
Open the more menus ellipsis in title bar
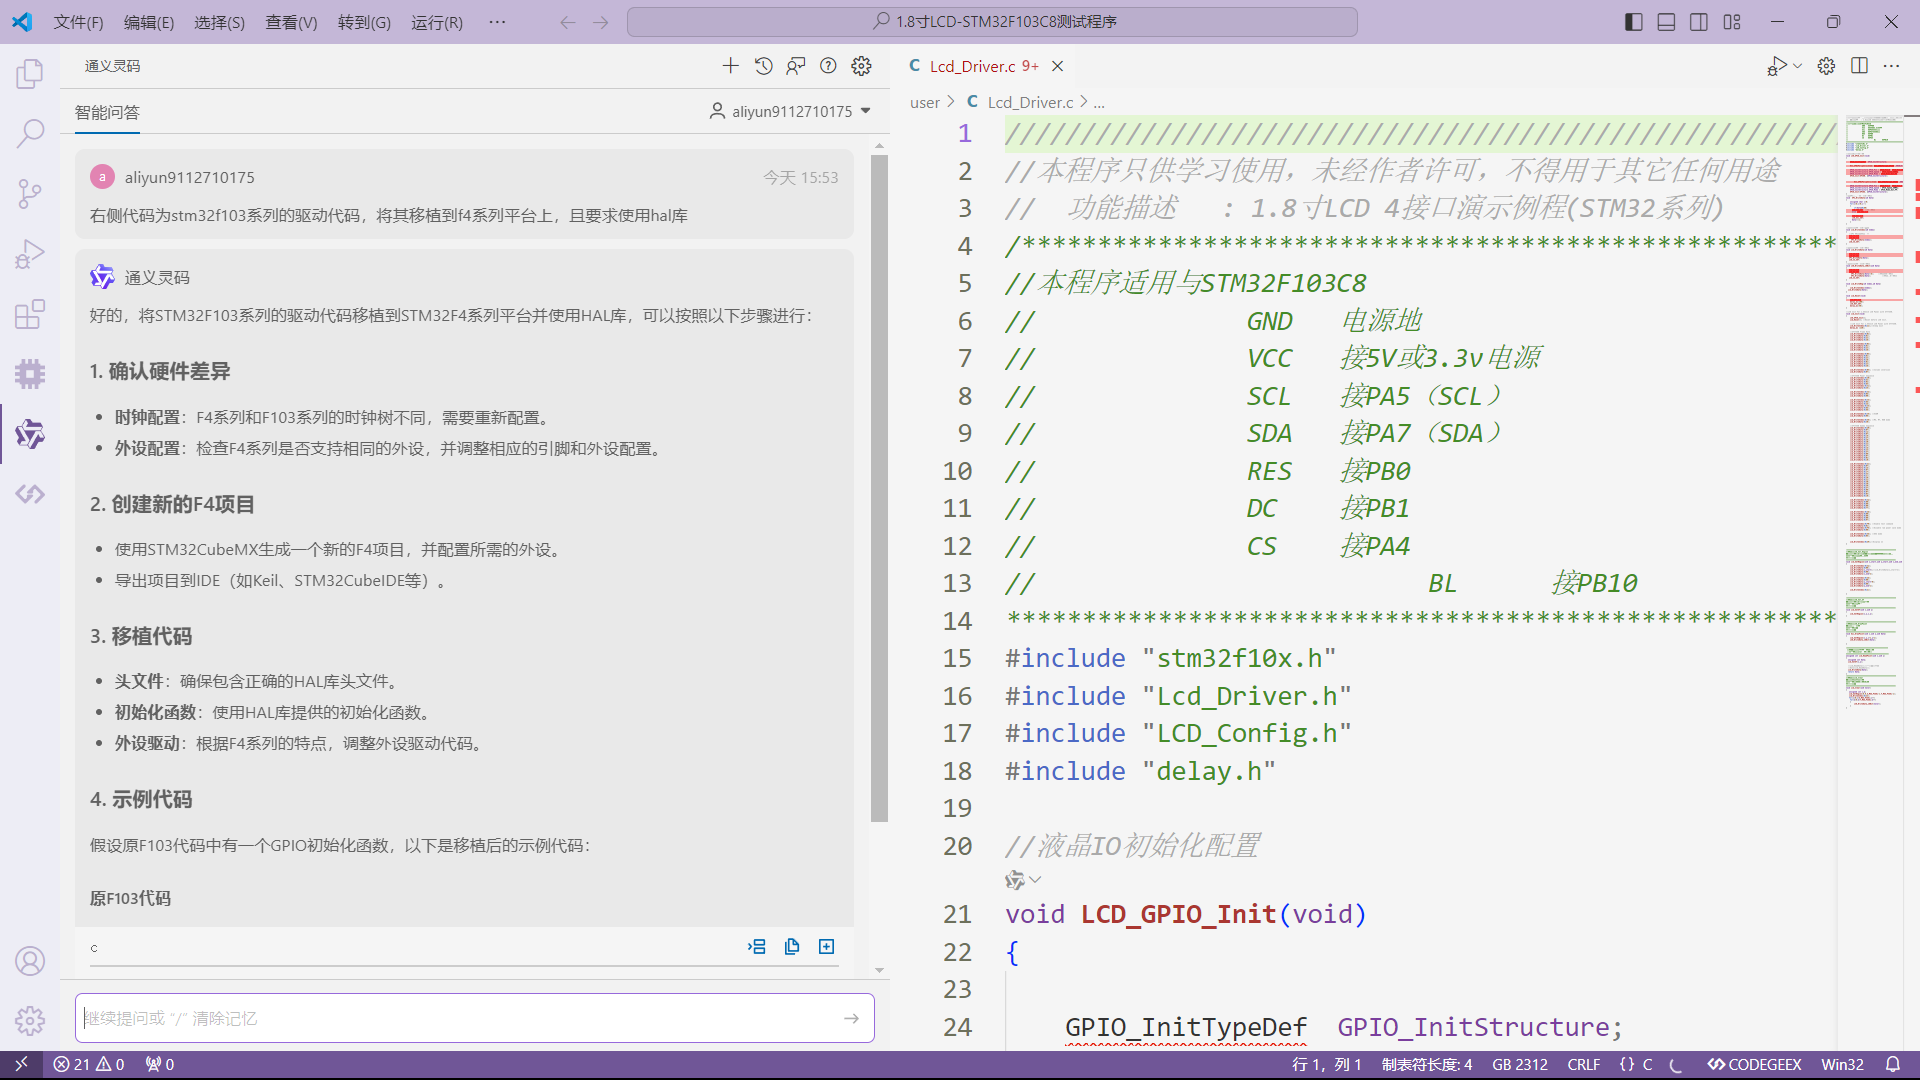(497, 22)
